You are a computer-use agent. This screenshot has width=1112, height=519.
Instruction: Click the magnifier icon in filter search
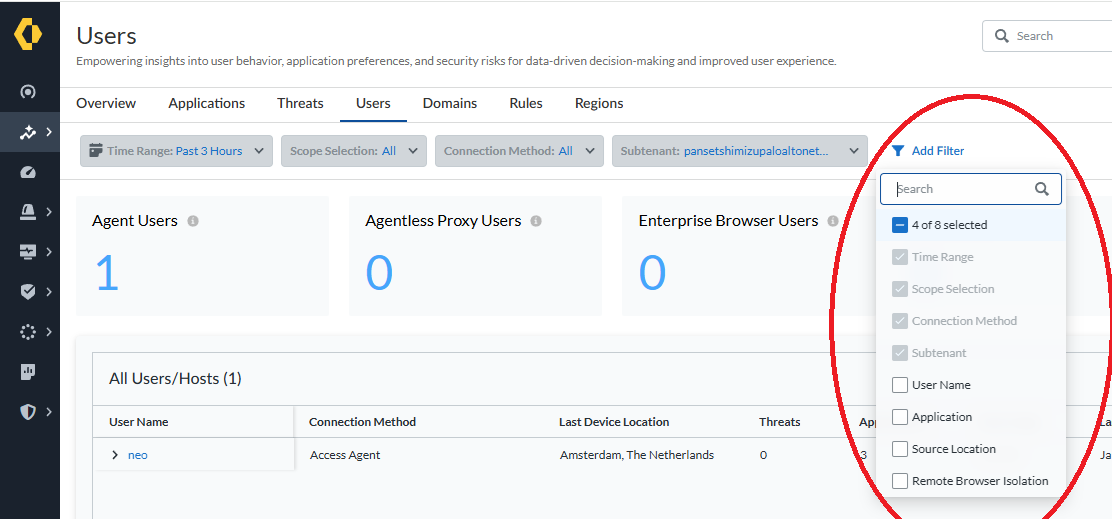(1042, 189)
